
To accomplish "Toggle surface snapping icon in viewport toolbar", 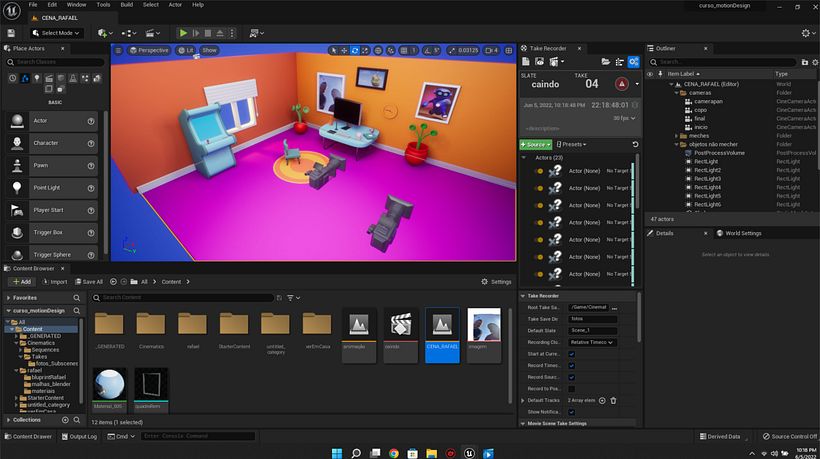I will coord(391,50).
